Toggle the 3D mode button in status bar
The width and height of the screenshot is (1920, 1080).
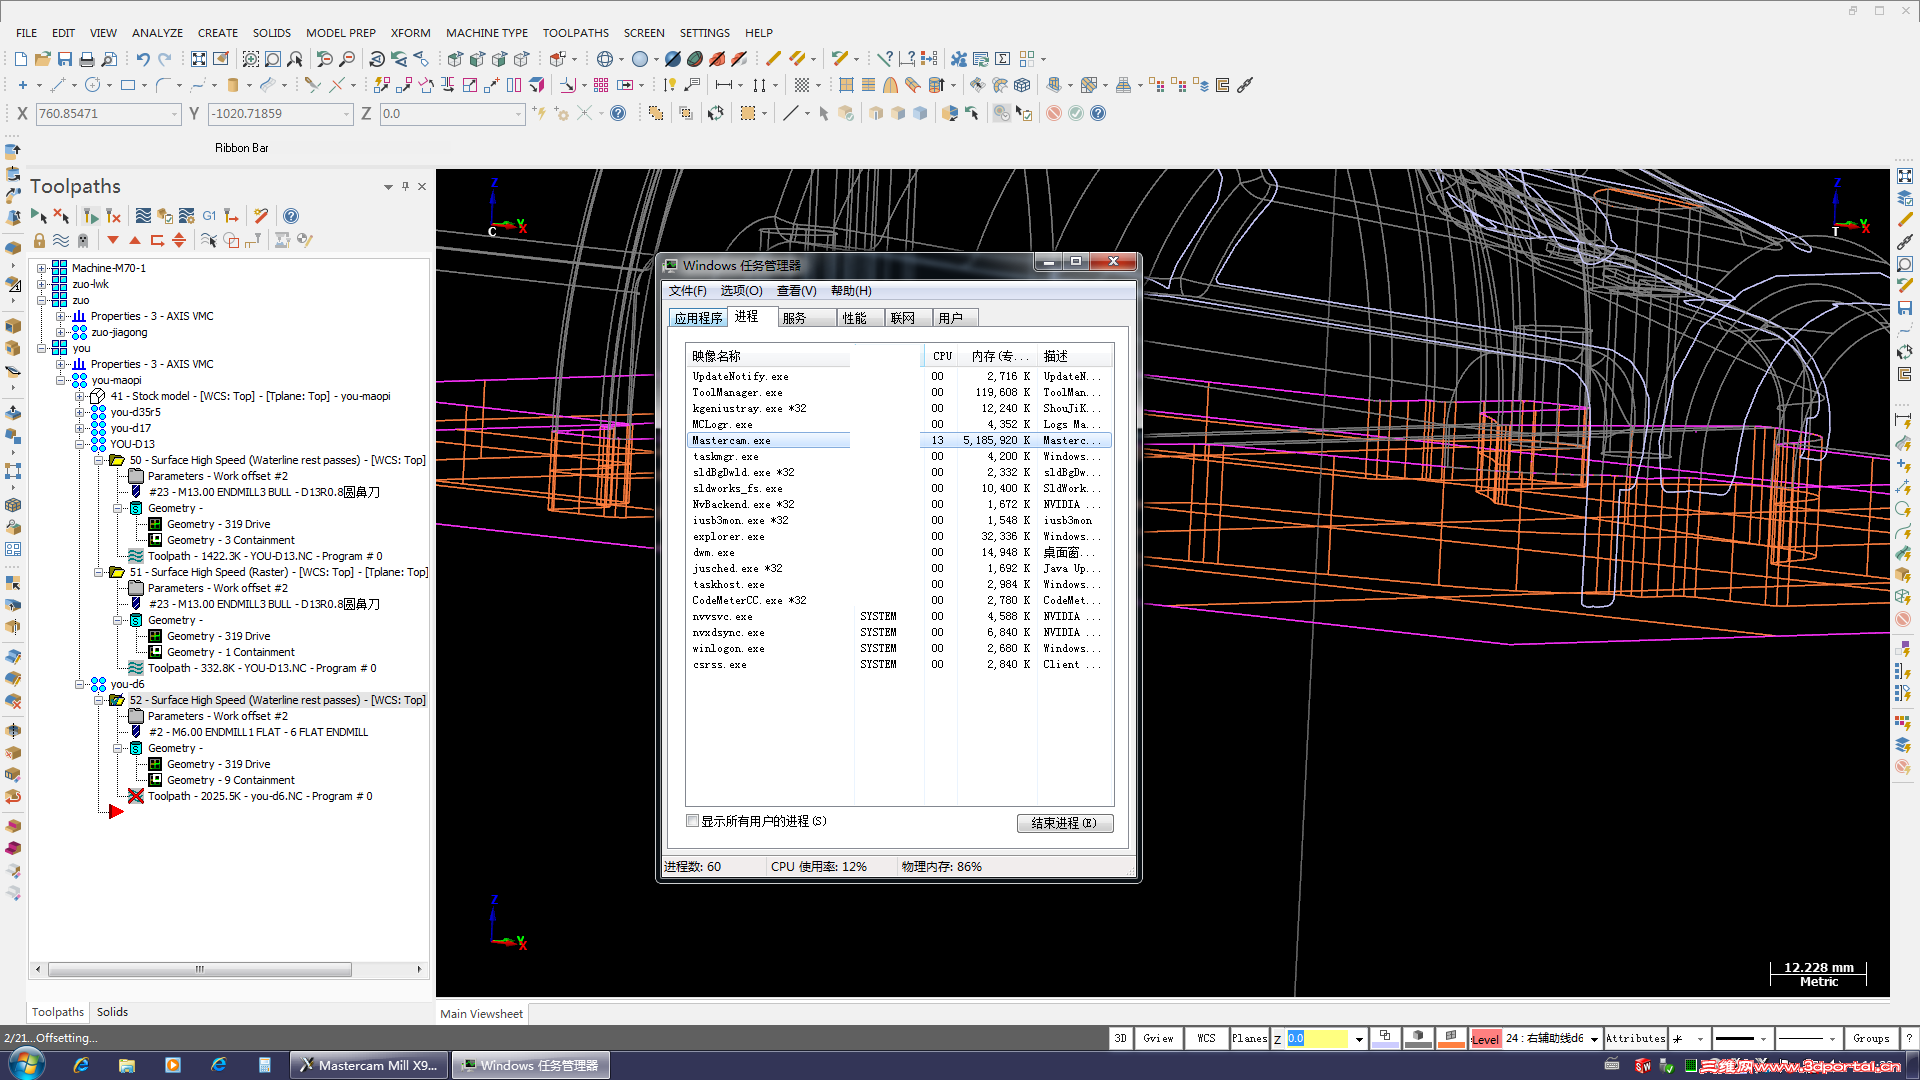tap(1120, 1038)
